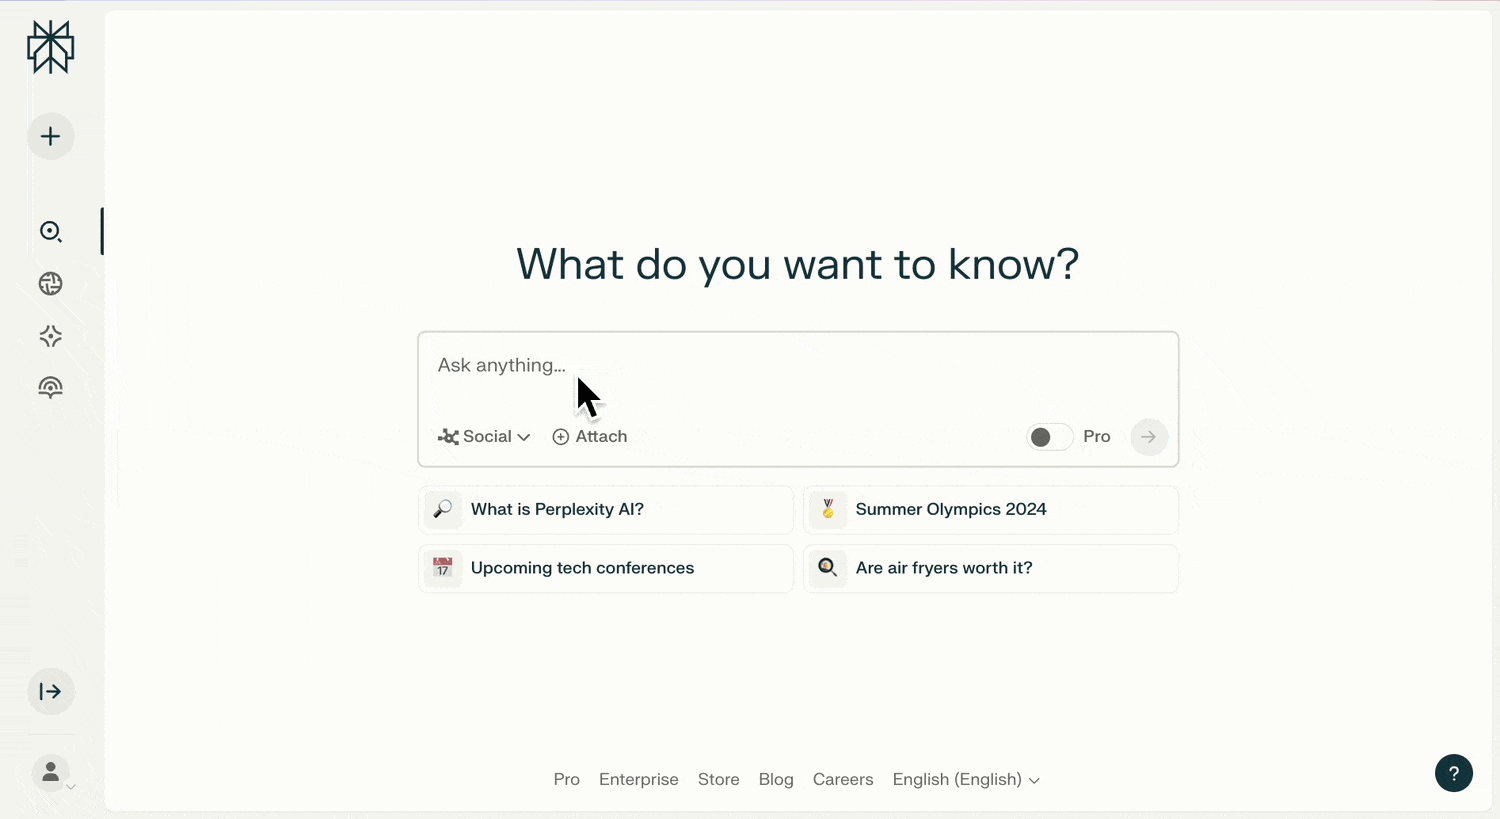Open the Spaces sparkle icon
This screenshot has width=1500, height=819.
50,336
